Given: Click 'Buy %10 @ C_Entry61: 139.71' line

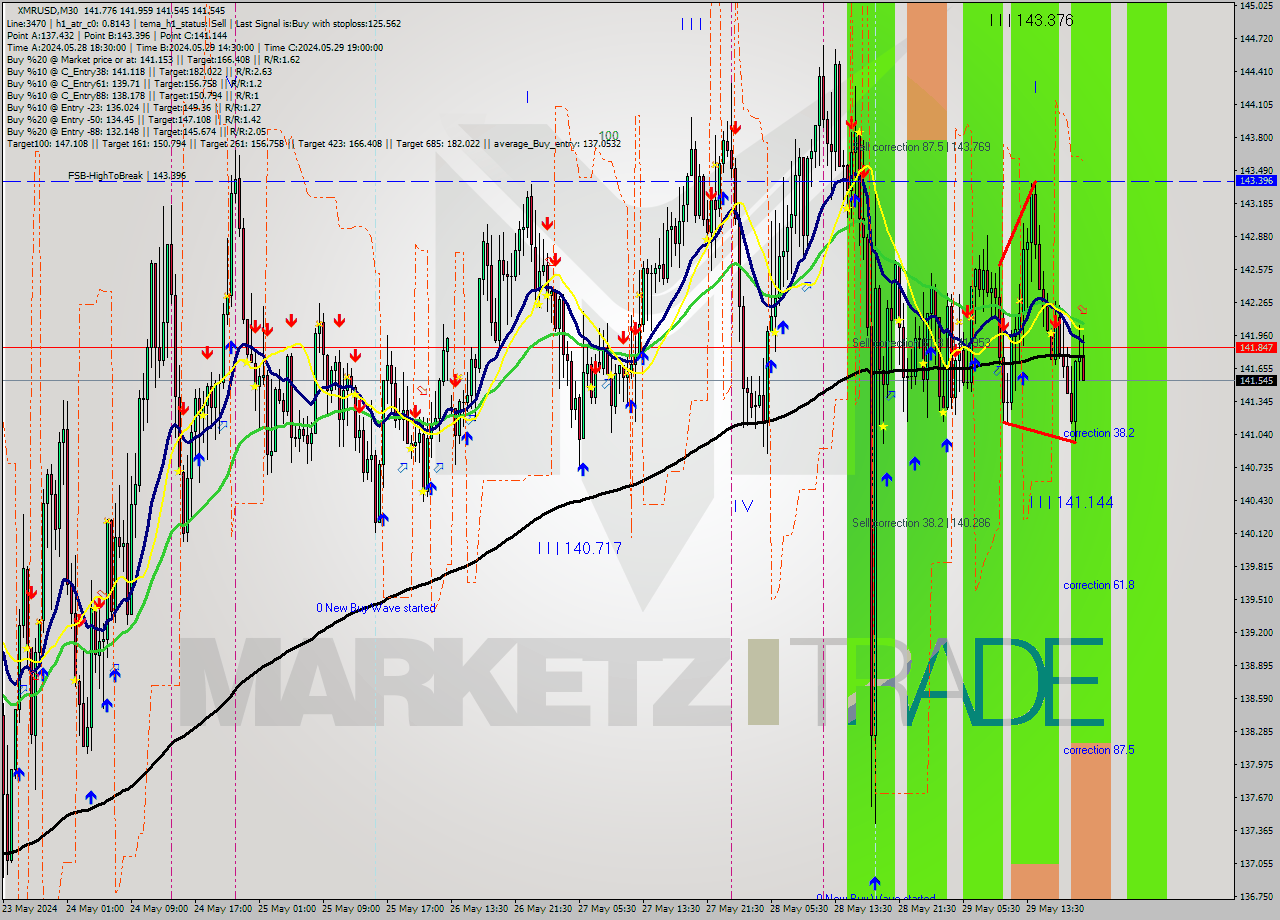Looking at the screenshot, I should pos(134,83).
